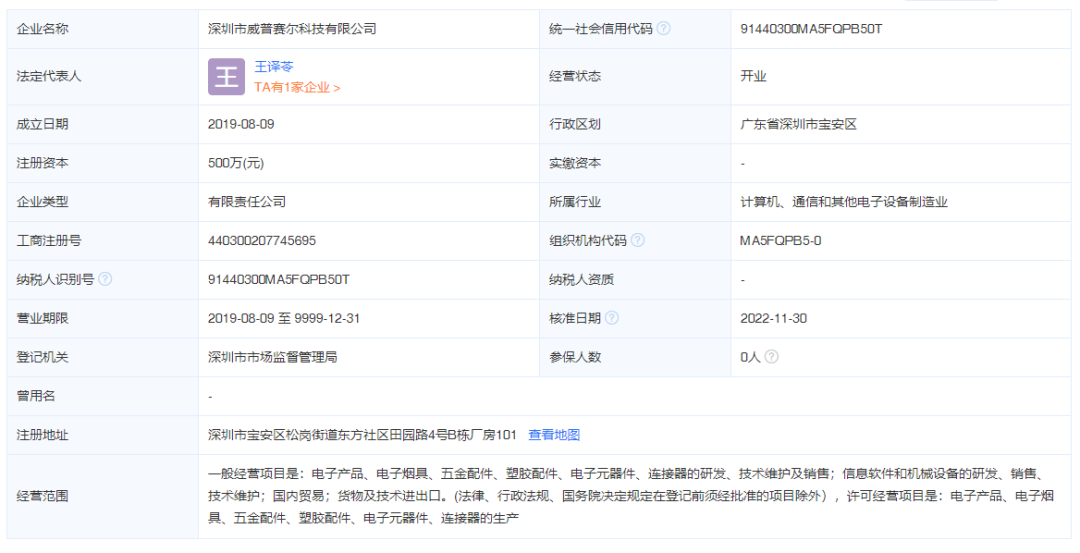Click the 参保人数 label text
Viewport: 1080px width, 553px height.
tap(575, 357)
